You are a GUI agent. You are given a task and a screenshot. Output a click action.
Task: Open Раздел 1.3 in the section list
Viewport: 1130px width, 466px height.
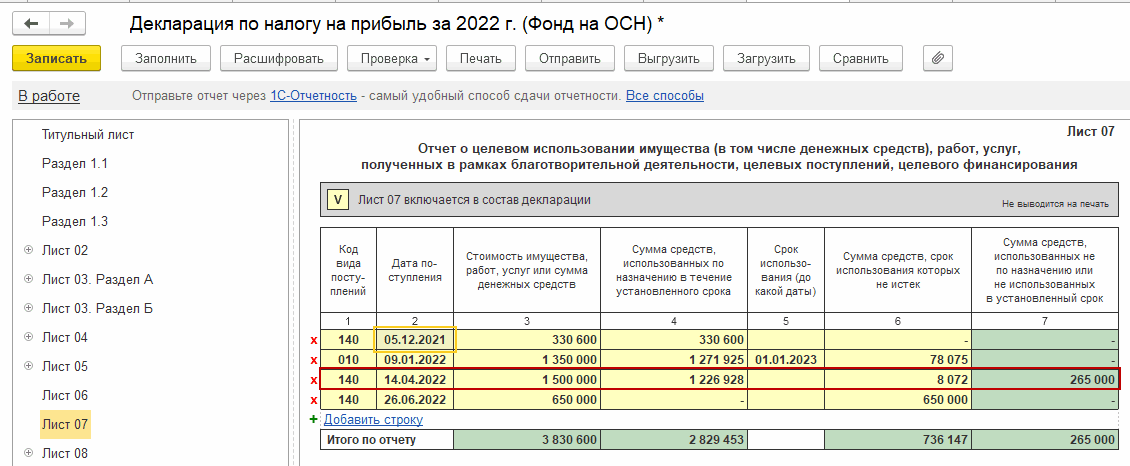tap(75, 221)
